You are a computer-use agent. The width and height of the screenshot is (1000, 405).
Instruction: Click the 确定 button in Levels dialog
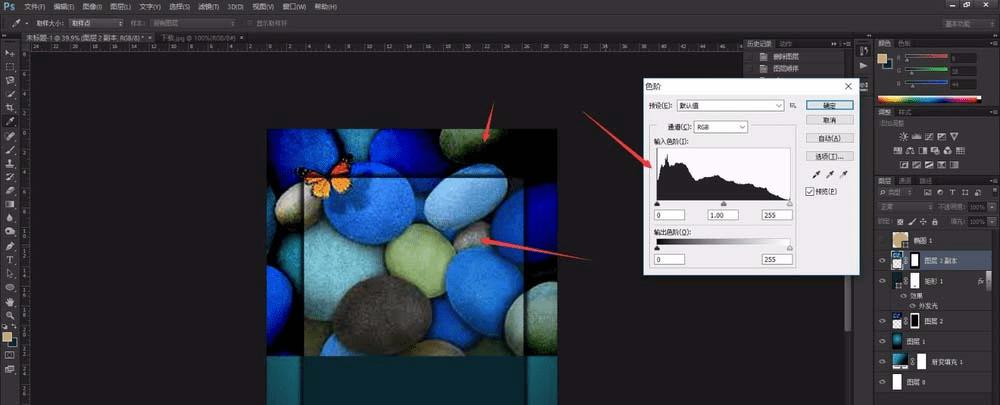pyautogui.click(x=829, y=103)
